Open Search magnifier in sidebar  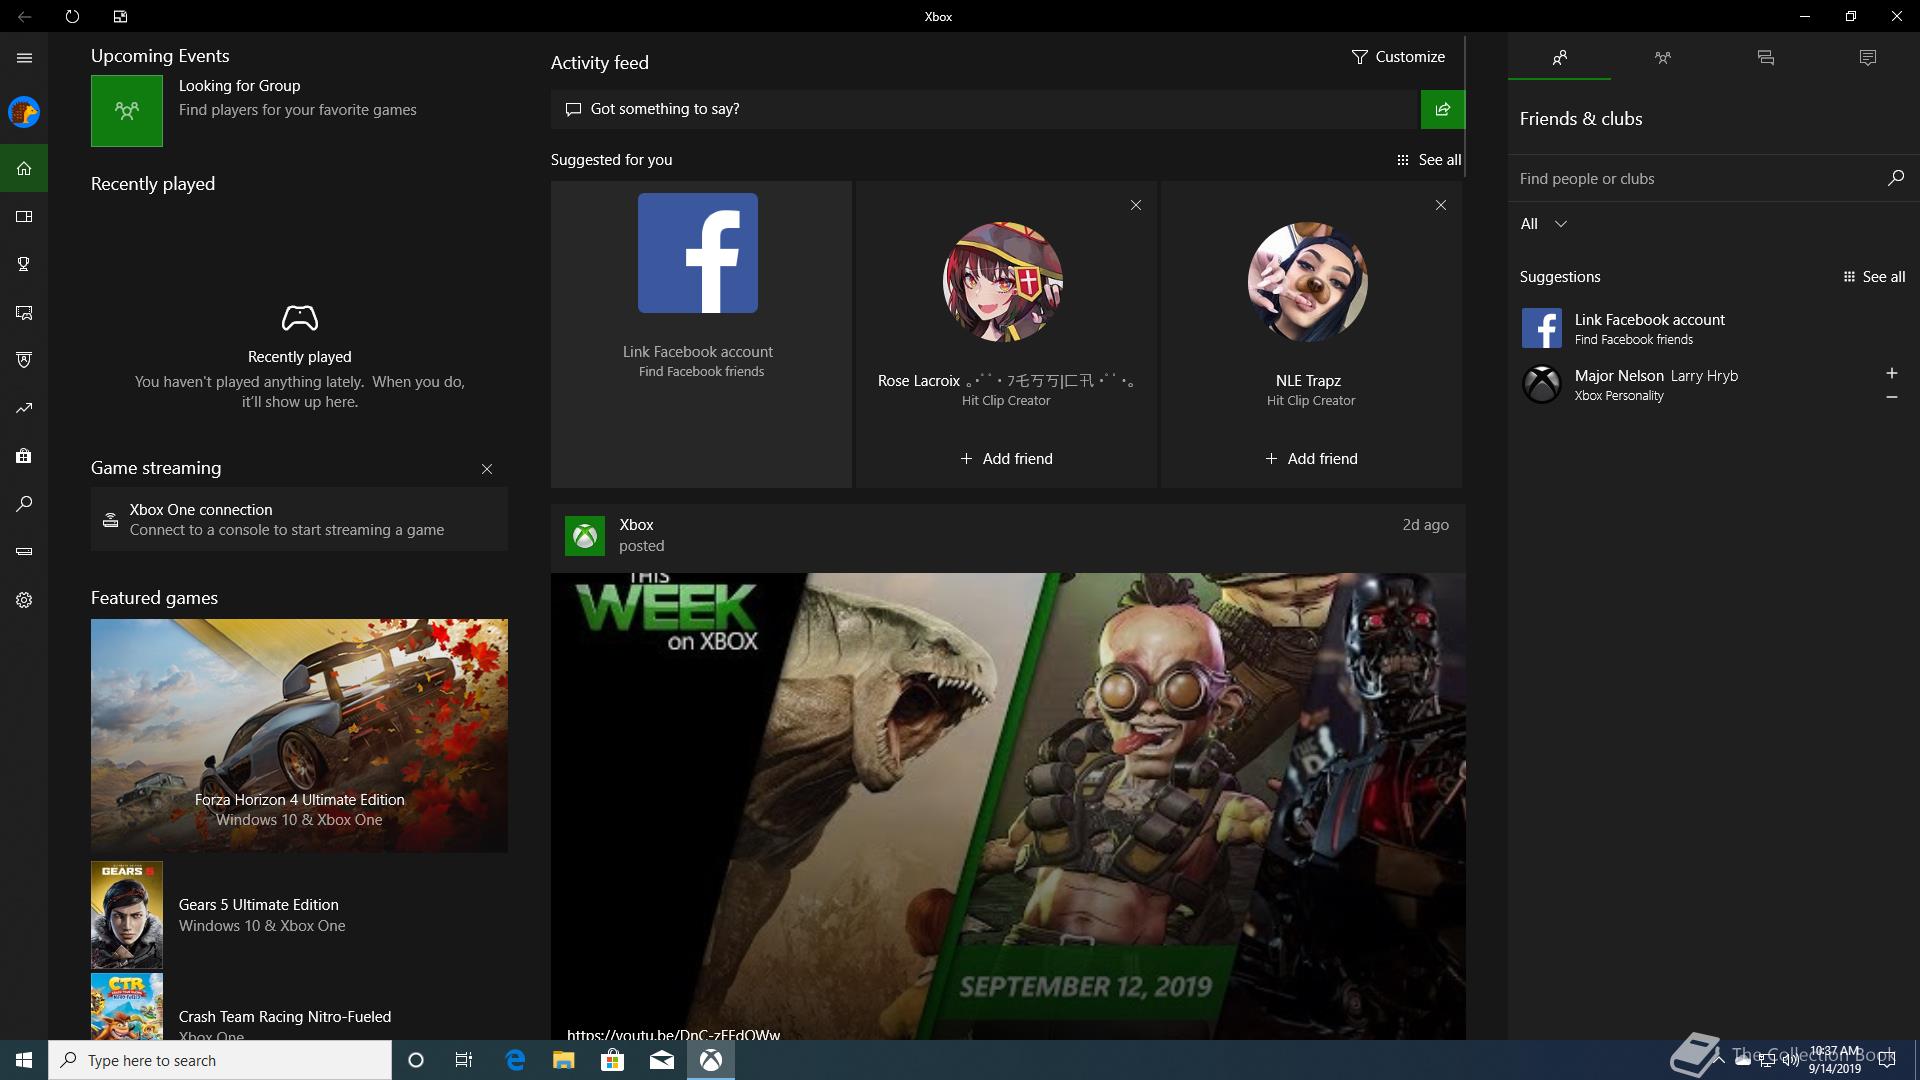(24, 504)
